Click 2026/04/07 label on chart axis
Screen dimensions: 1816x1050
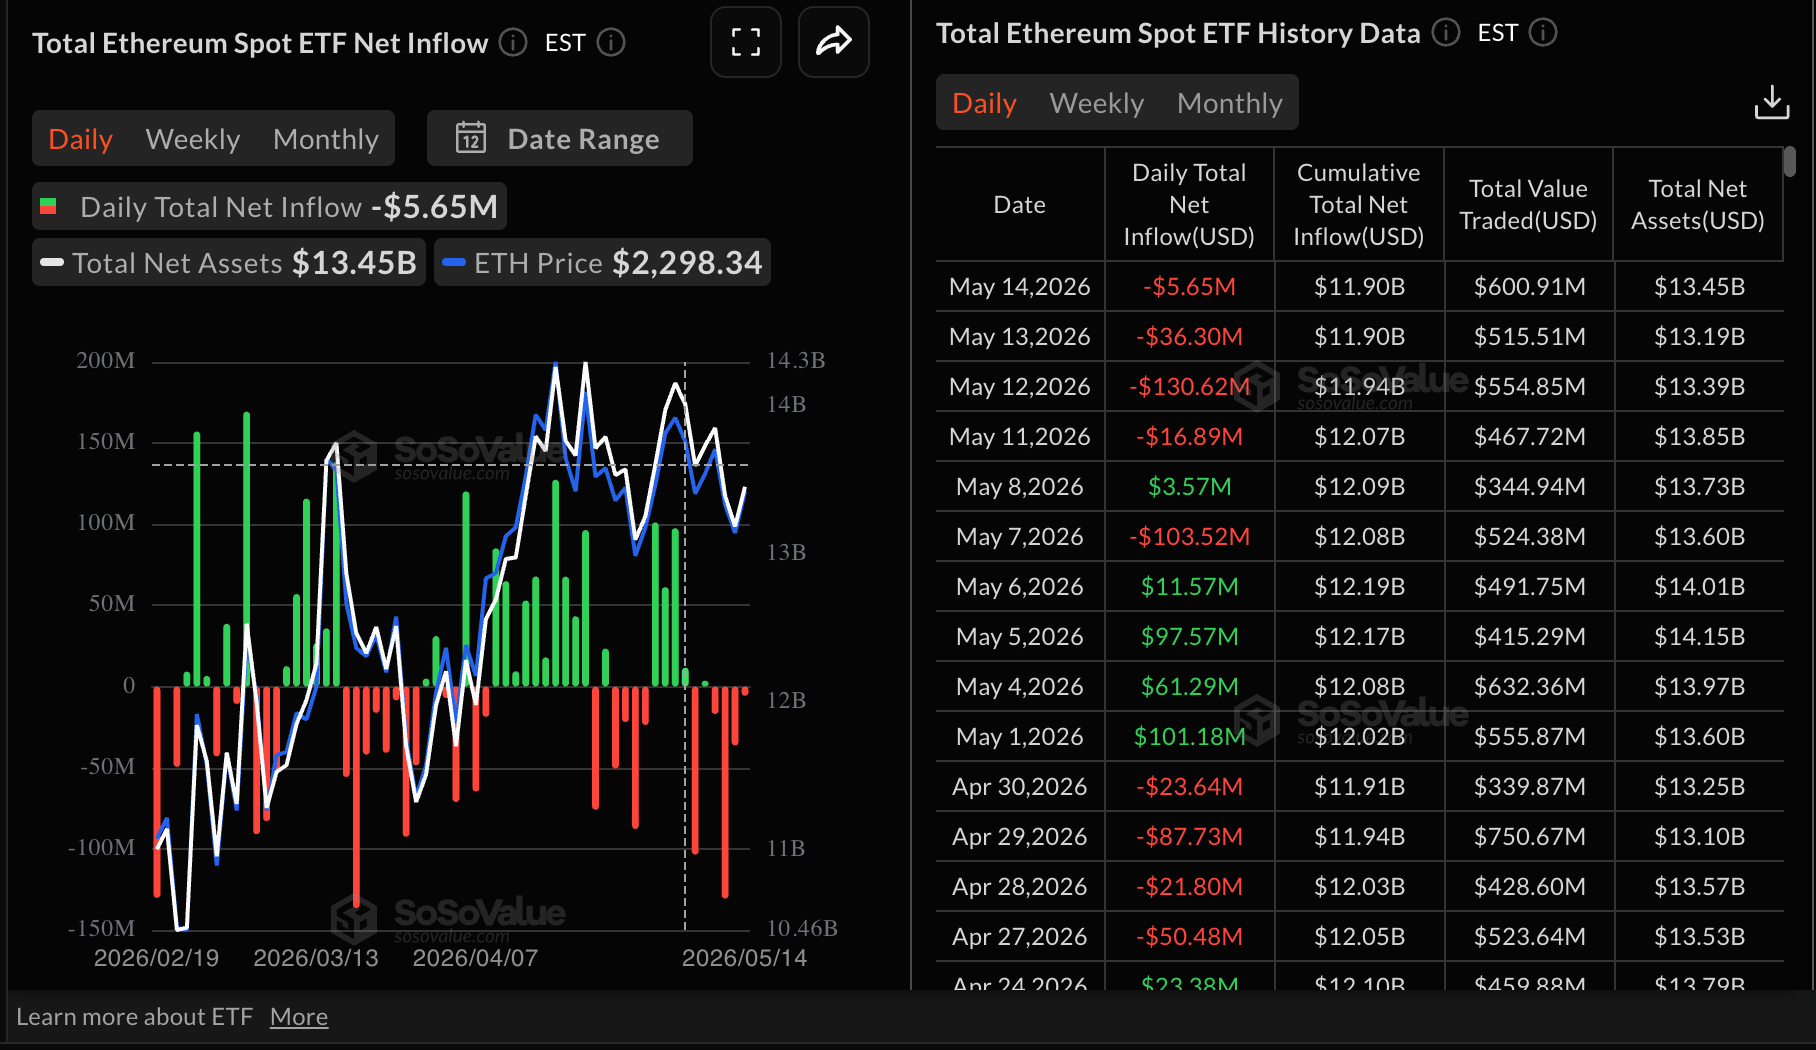coord(475,958)
